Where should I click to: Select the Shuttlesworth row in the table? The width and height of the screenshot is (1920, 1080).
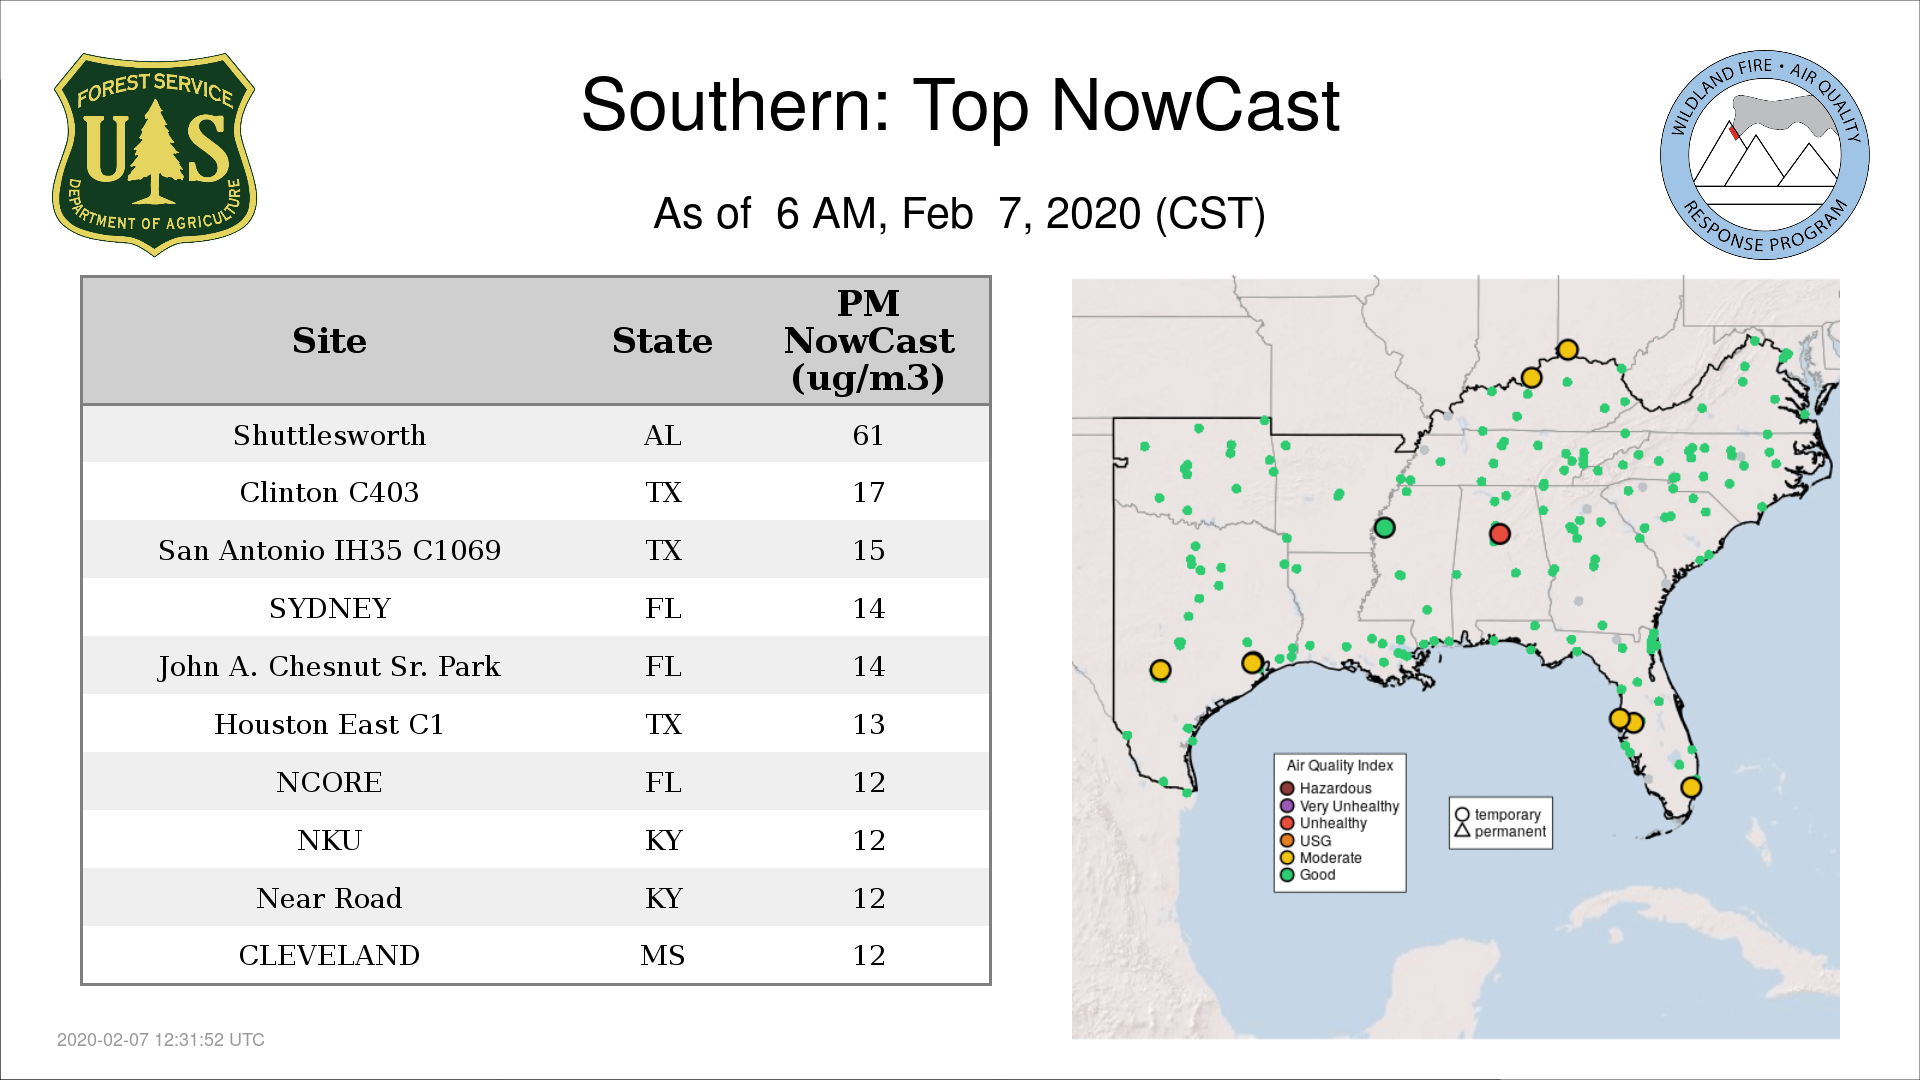point(330,435)
